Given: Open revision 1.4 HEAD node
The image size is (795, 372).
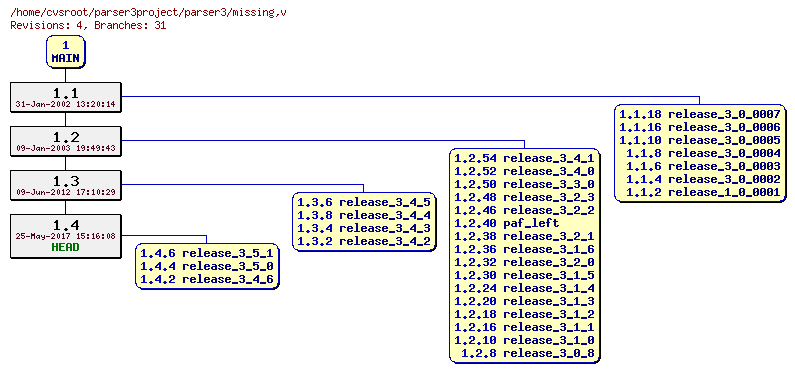Looking at the screenshot, I should coord(66,236).
